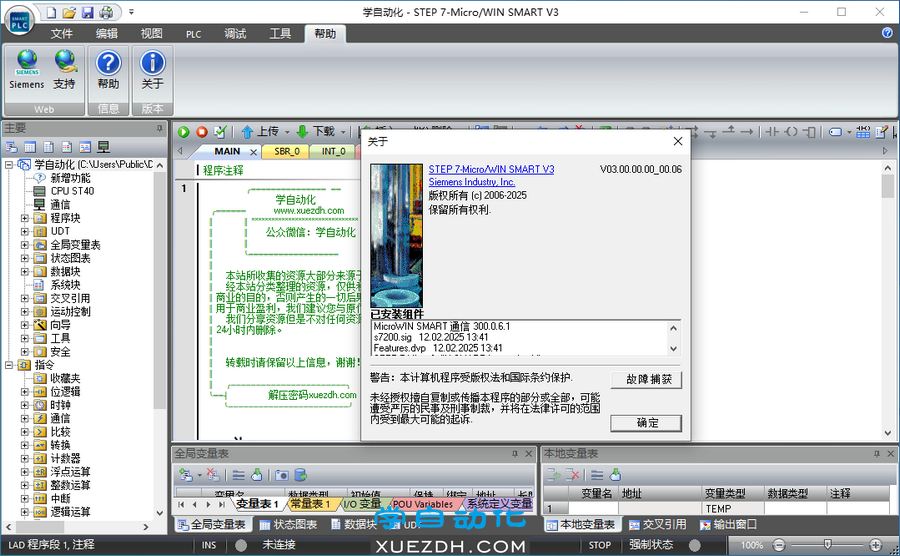Click the compile icon in editor toolbar
This screenshot has height=556, width=900.
coord(220,132)
